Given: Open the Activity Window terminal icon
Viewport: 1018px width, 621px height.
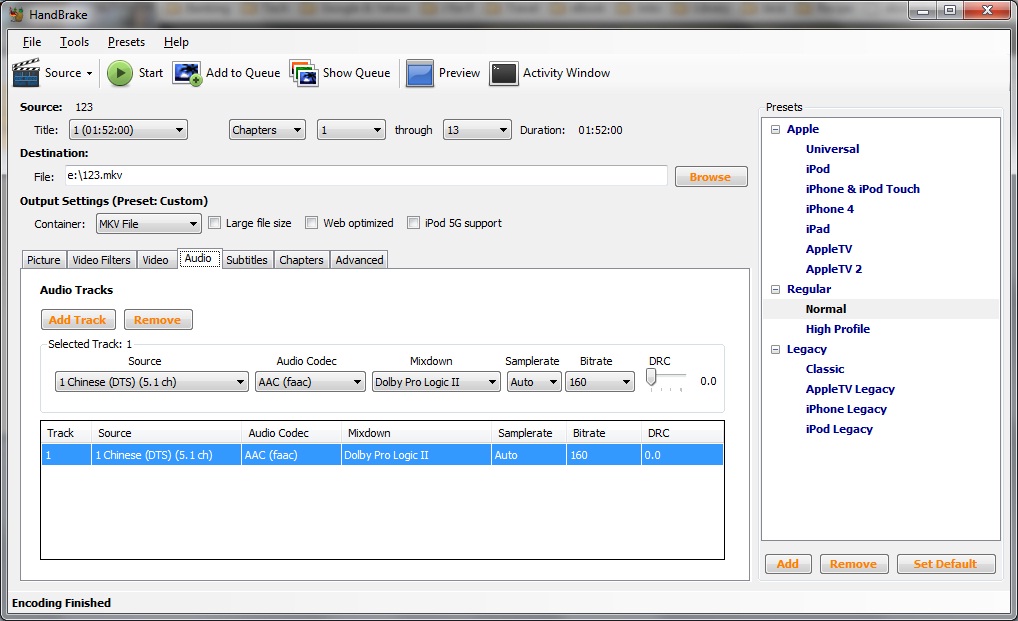Looking at the screenshot, I should point(504,73).
